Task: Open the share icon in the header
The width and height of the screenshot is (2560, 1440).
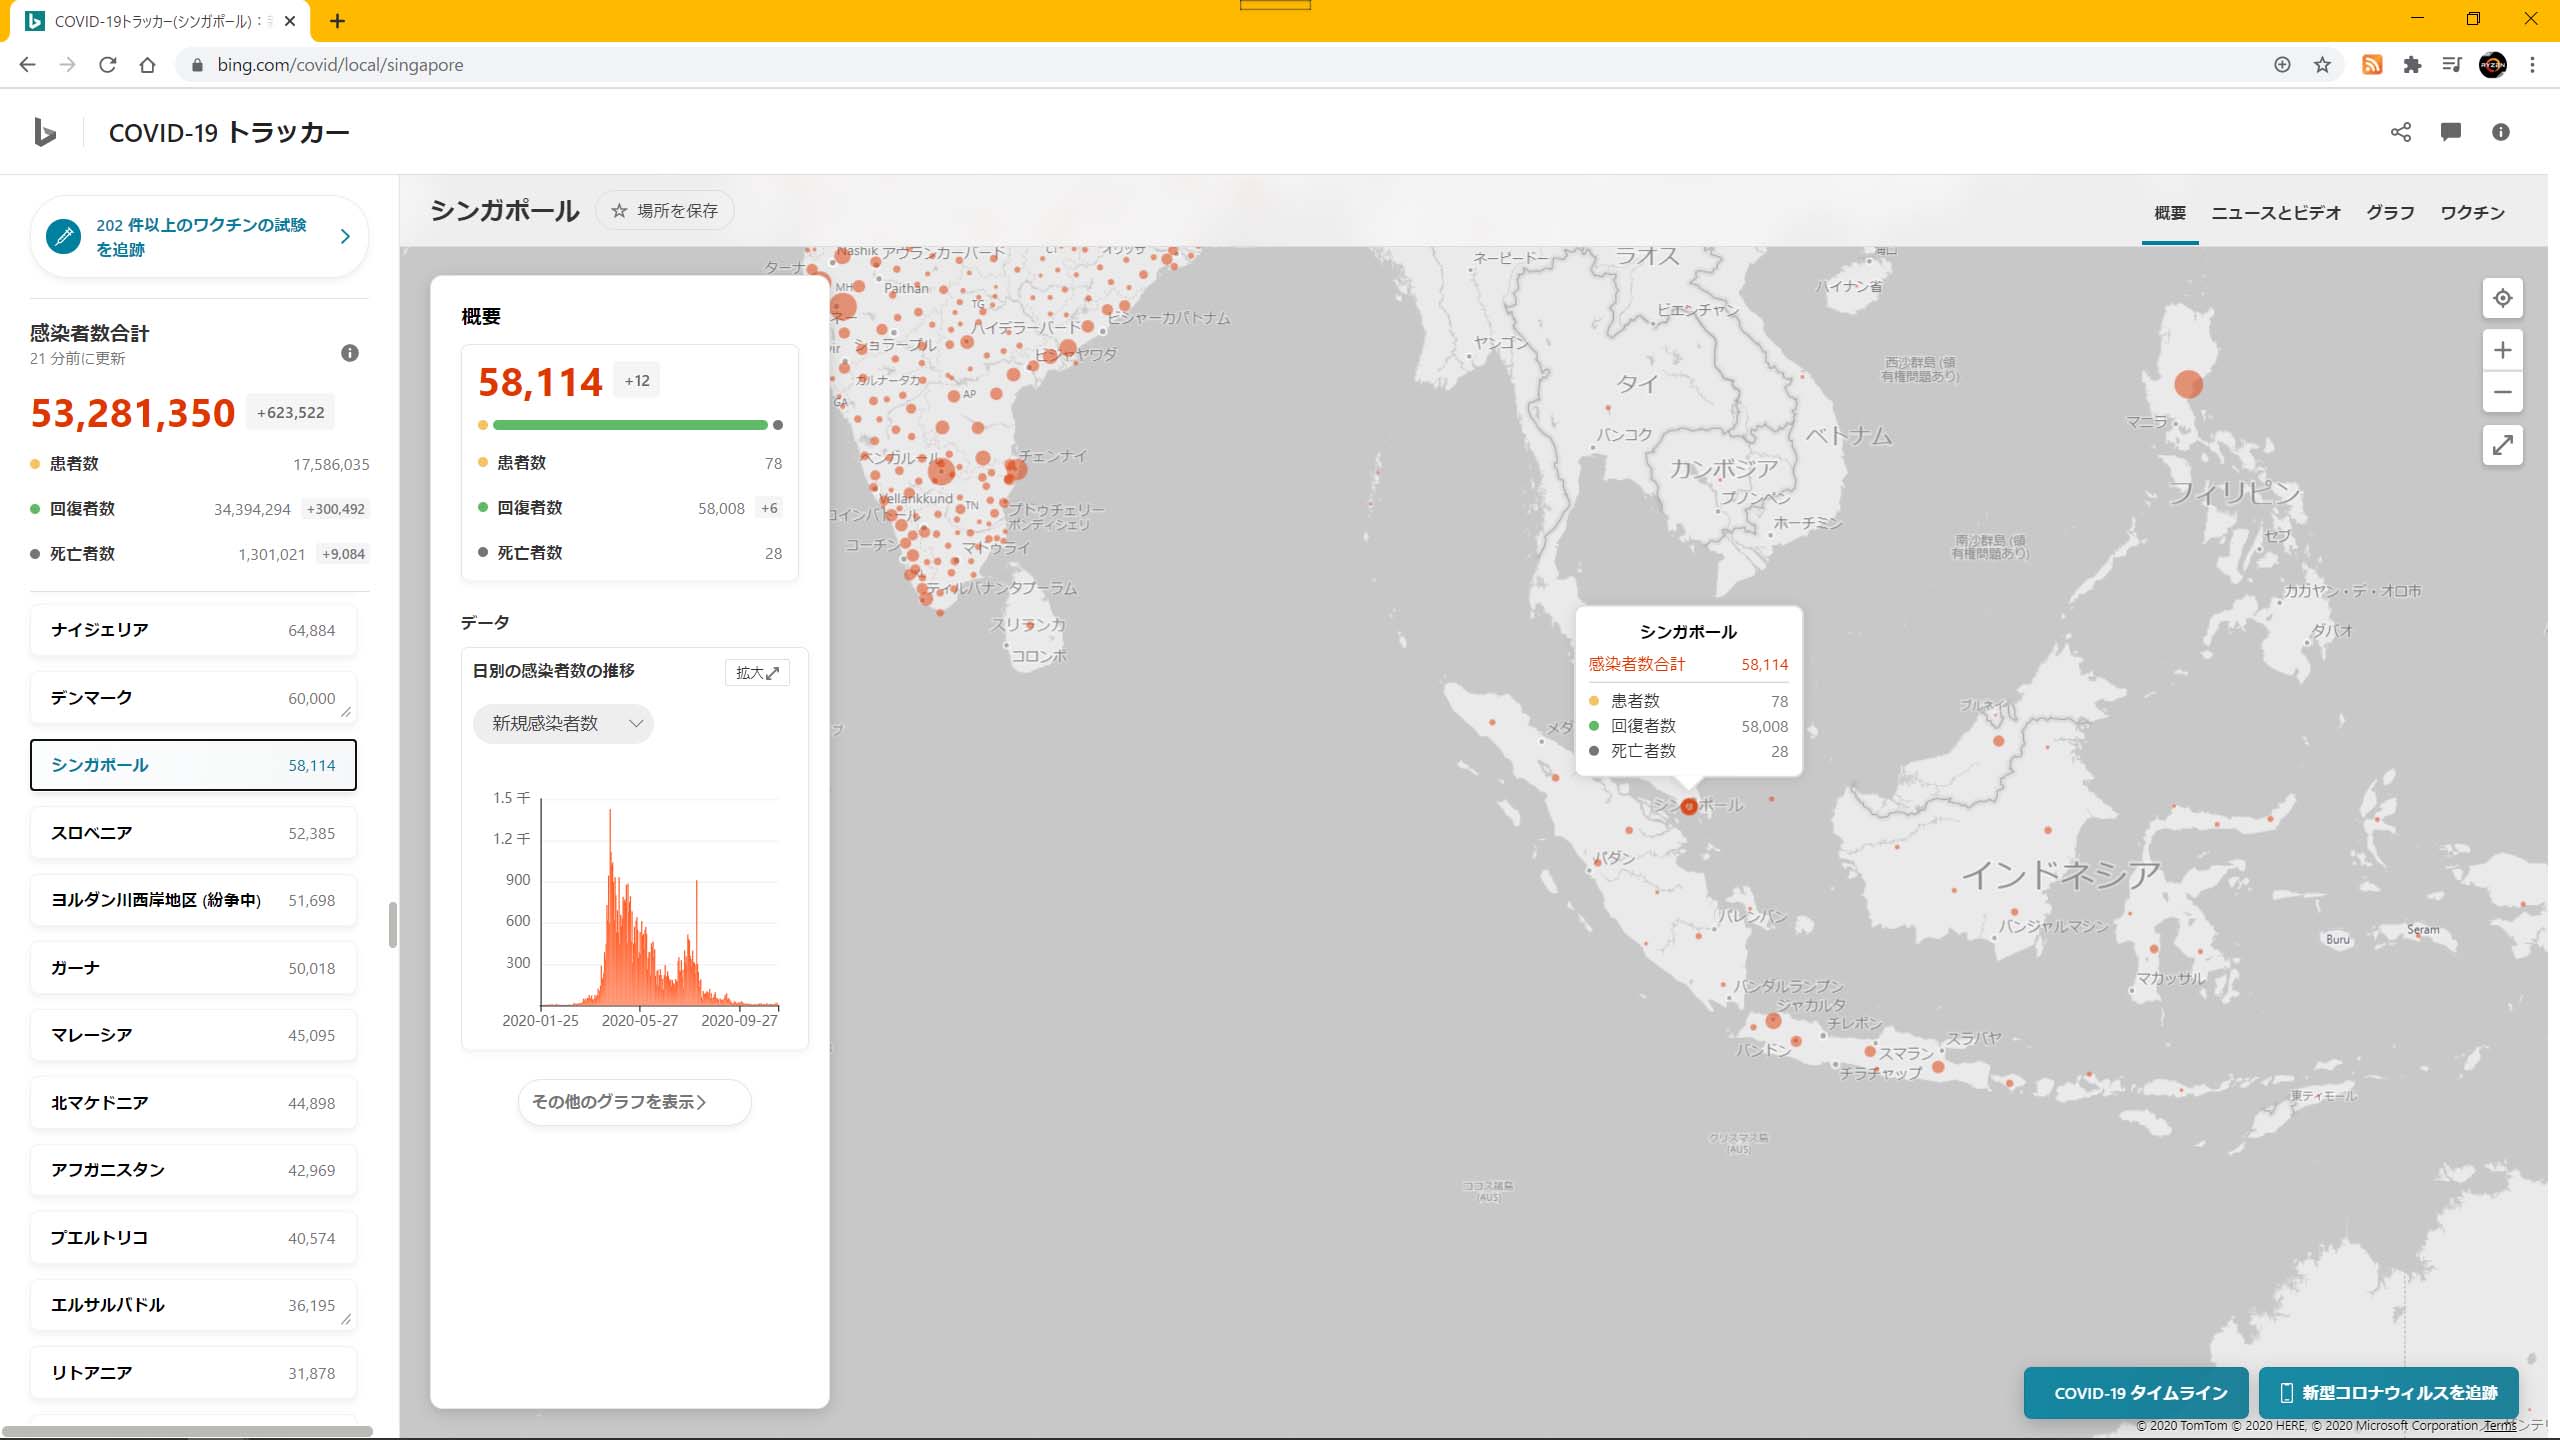Action: [x=2401, y=132]
